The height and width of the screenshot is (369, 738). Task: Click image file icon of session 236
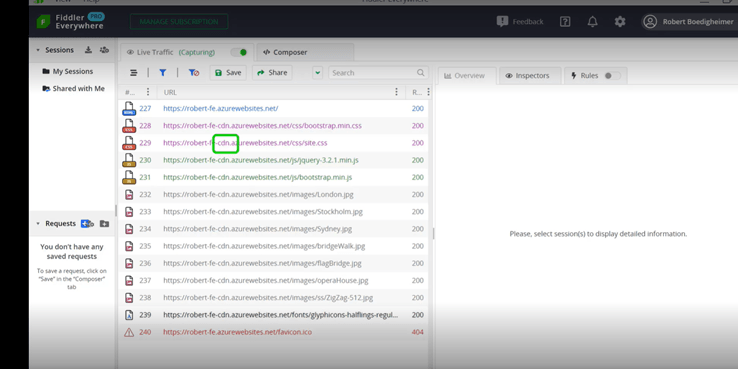[x=129, y=263]
